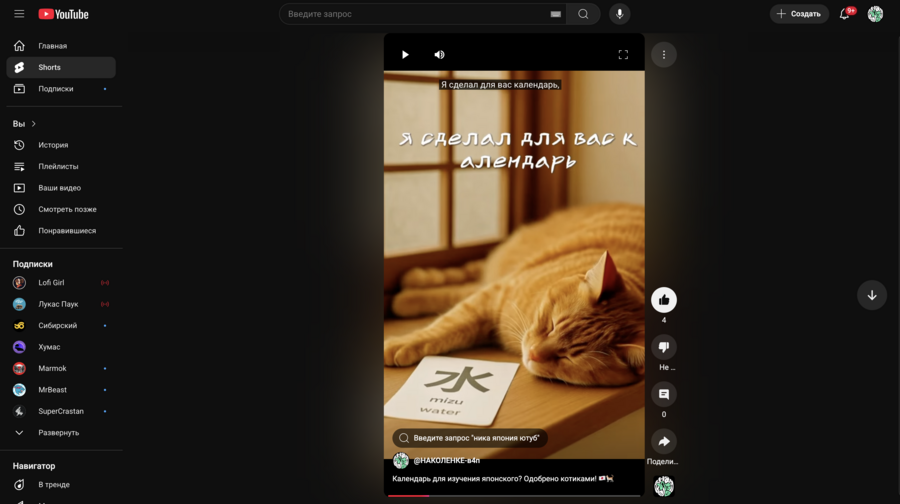This screenshot has height=504, width=900.
Task: Open the notifications bell
Action: [844, 14]
